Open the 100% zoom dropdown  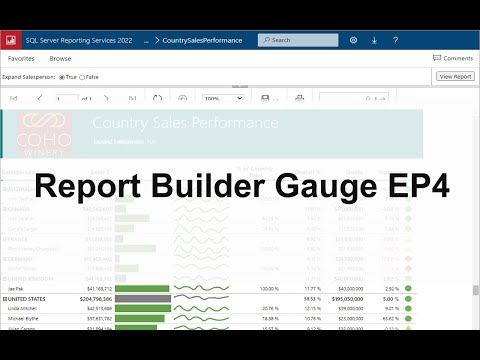[x=223, y=98]
